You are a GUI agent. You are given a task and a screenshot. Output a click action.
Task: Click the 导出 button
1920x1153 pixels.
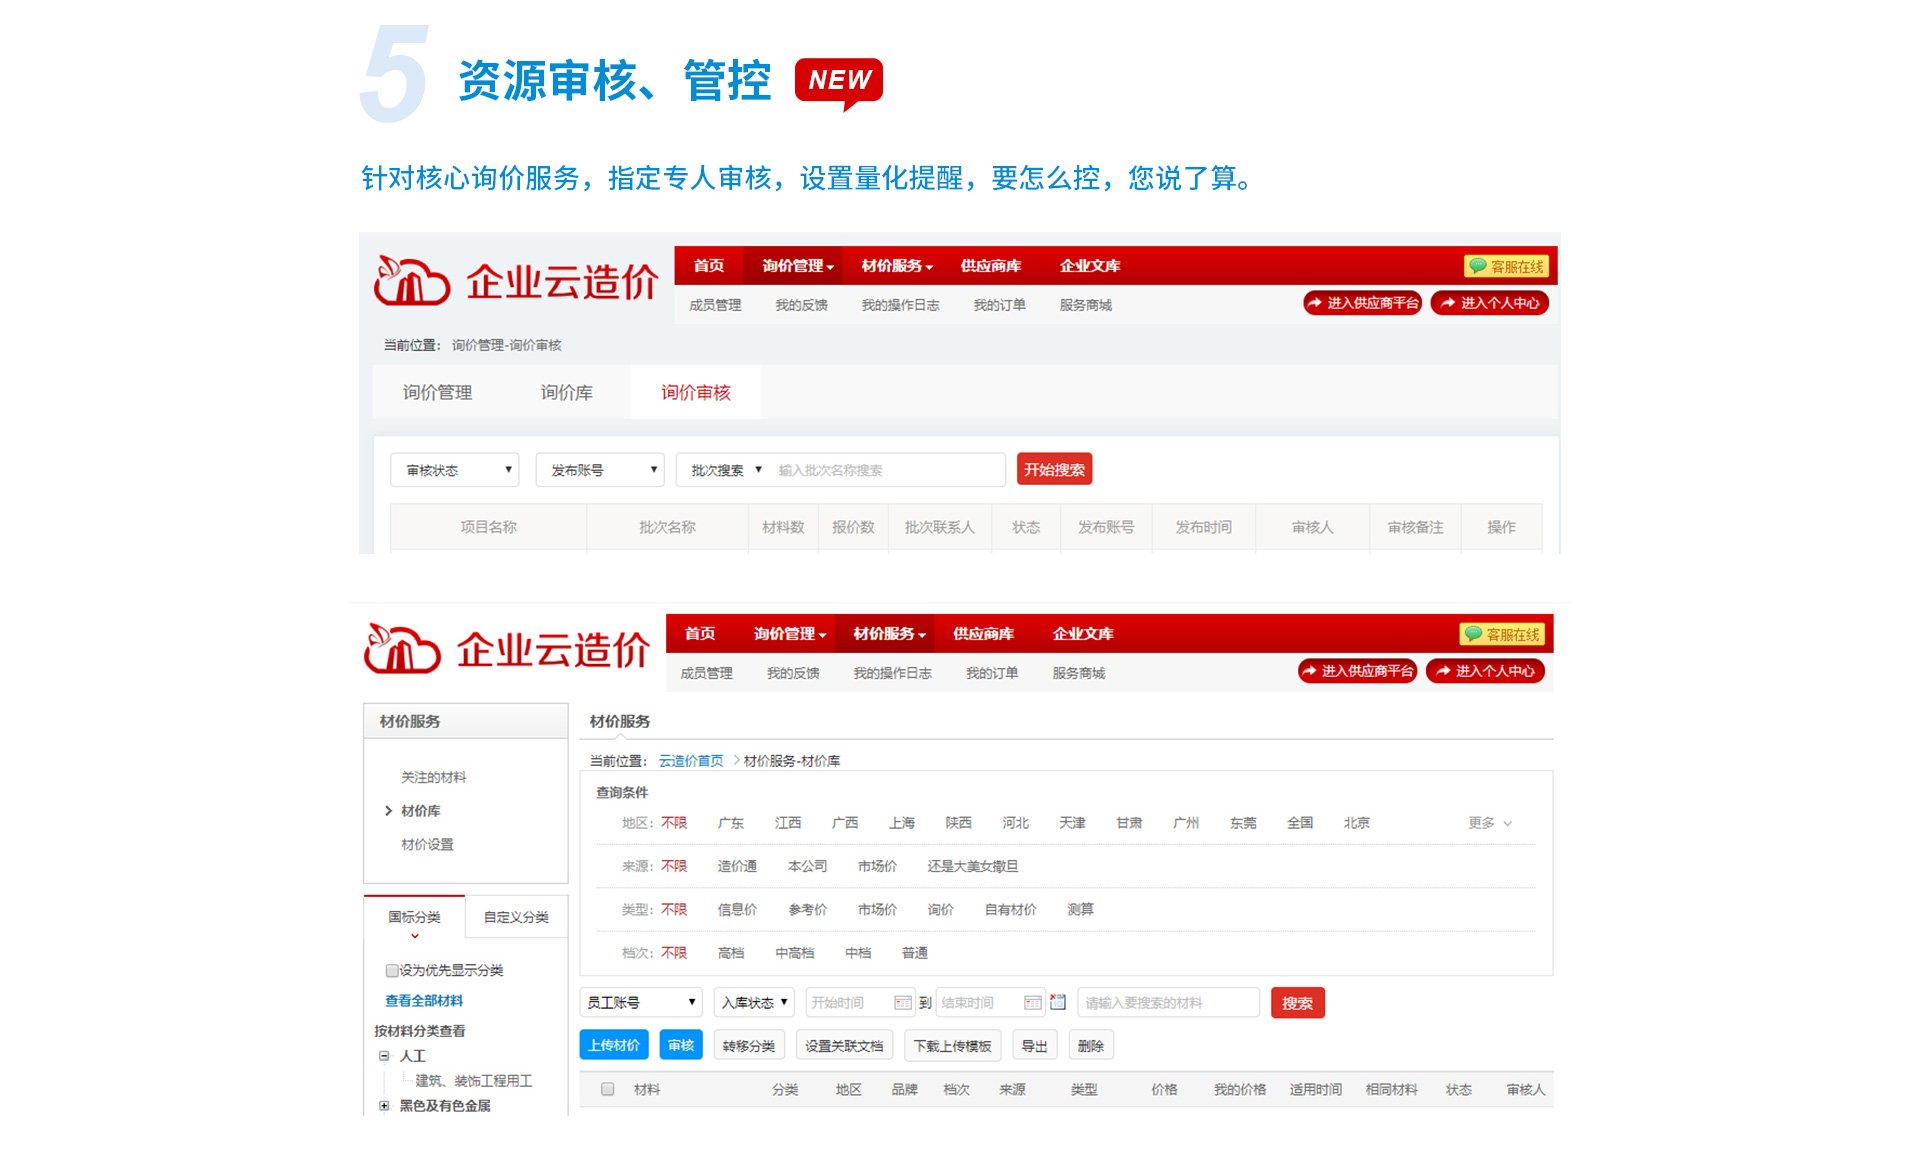(x=1034, y=1045)
